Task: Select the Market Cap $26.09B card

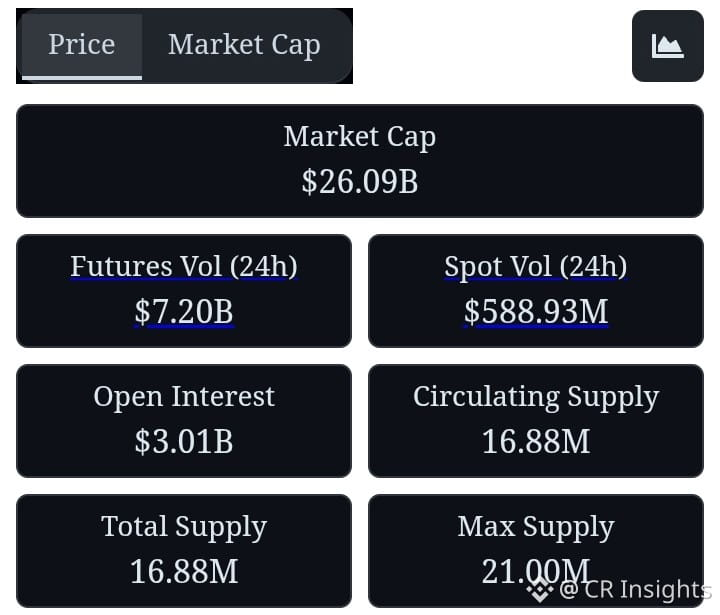Action: (x=360, y=161)
